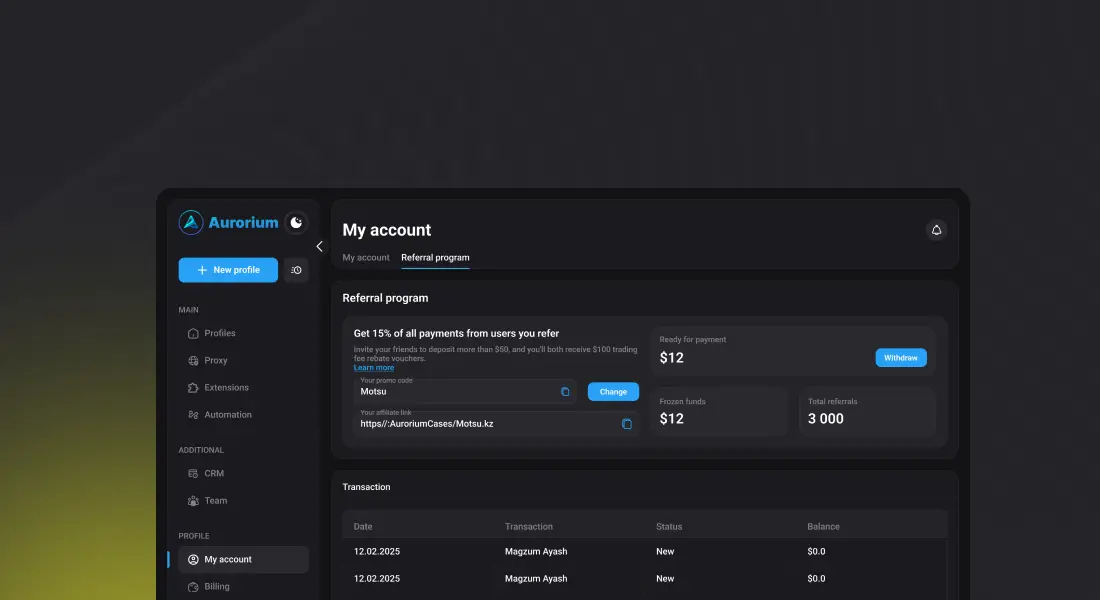This screenshot has width=1100, height=600.
Task: Open the profile history list icon
Action: click(296, 270)
